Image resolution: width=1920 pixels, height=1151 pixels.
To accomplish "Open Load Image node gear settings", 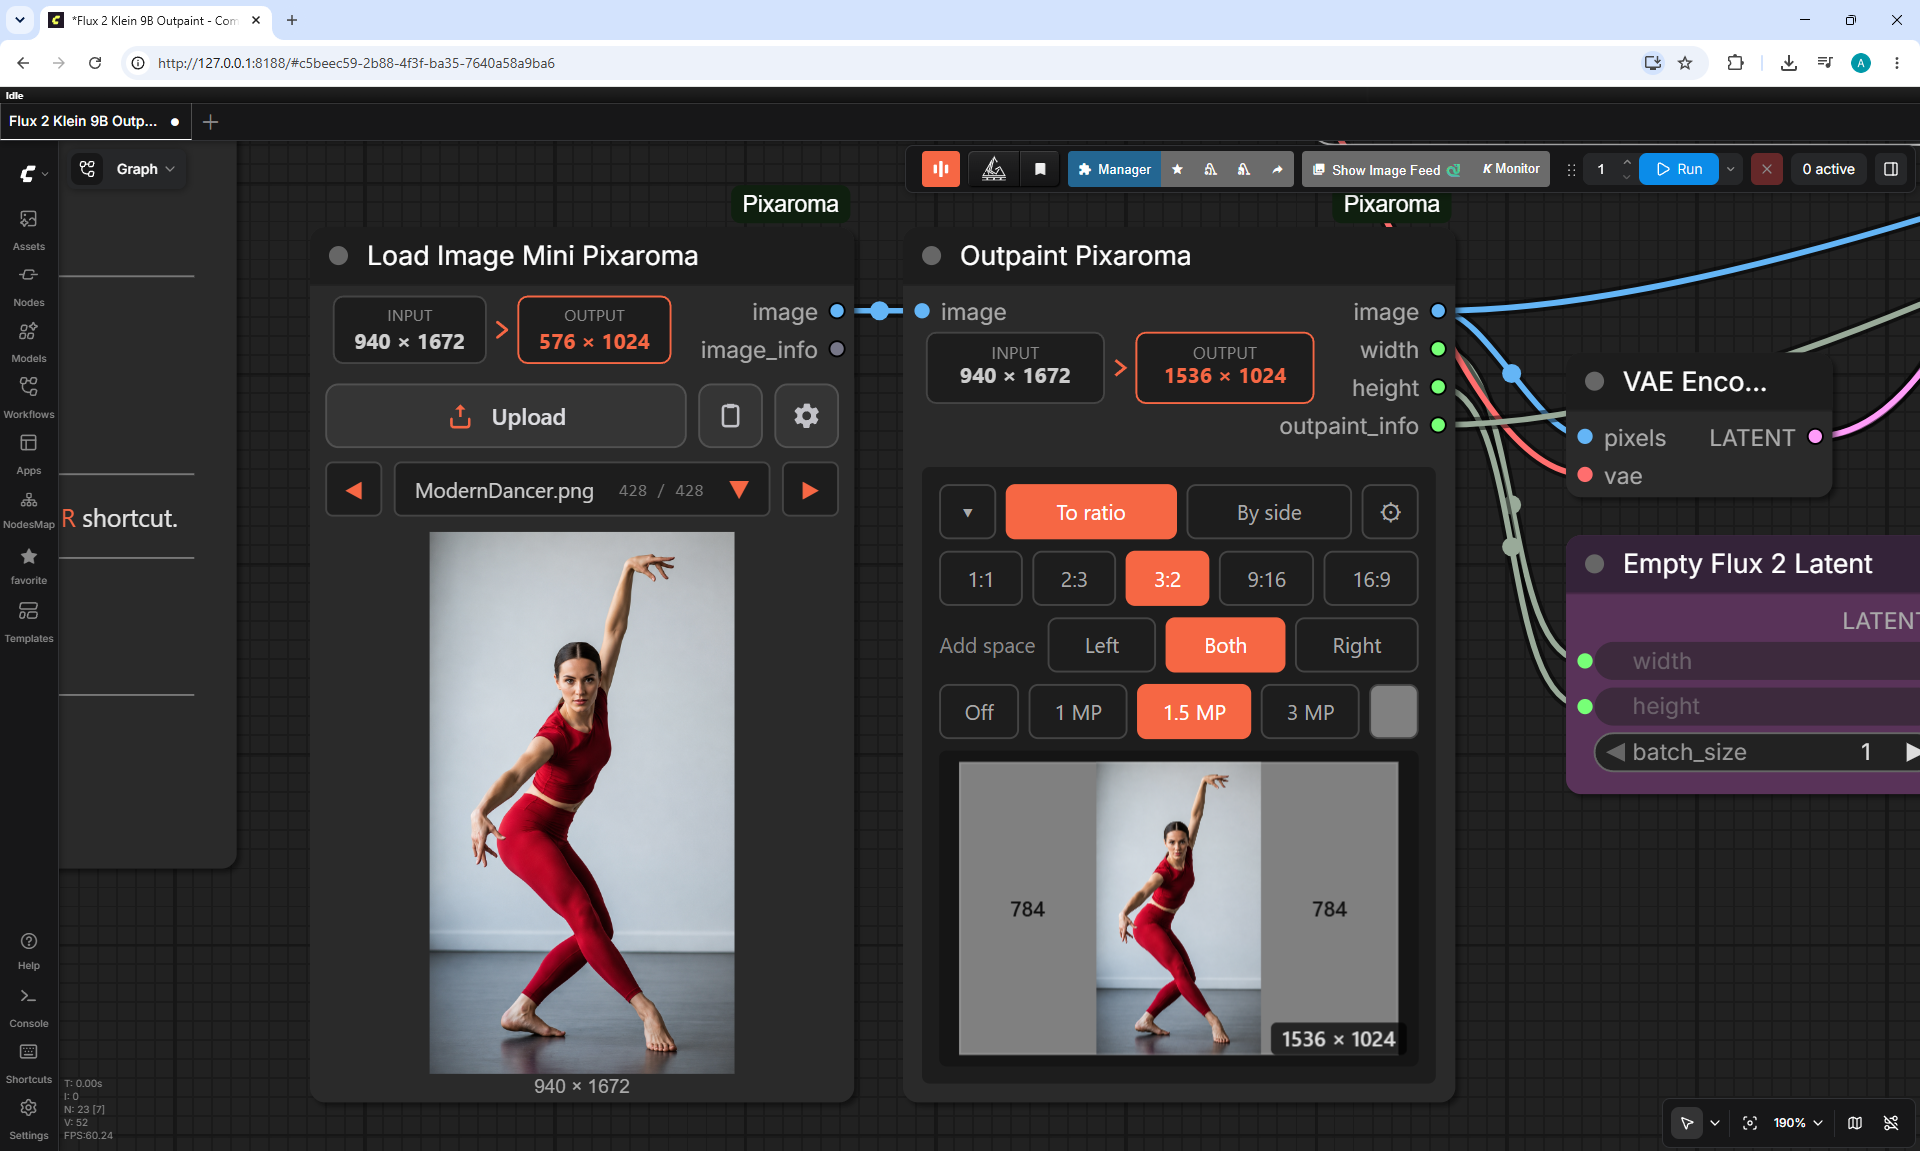I will (806, 416).
